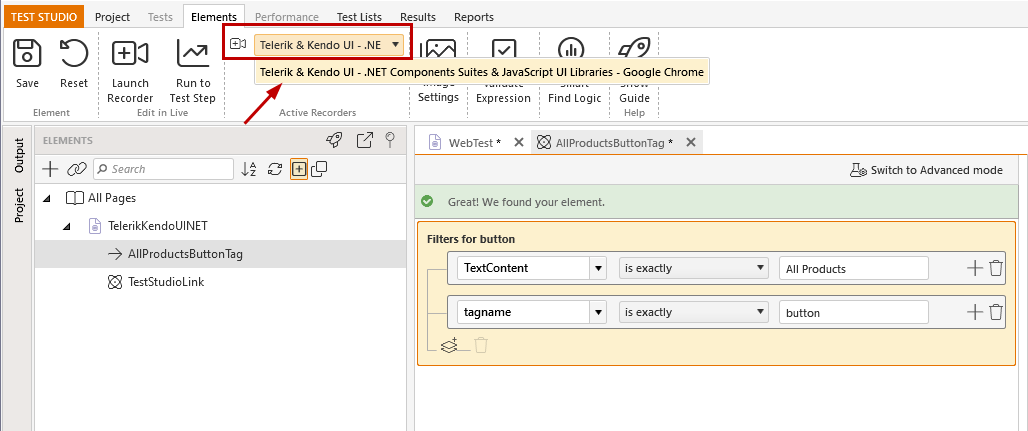Select the TelerikKendoUINET page
This screenshot has width=1028, height=431.
point(158,226)
